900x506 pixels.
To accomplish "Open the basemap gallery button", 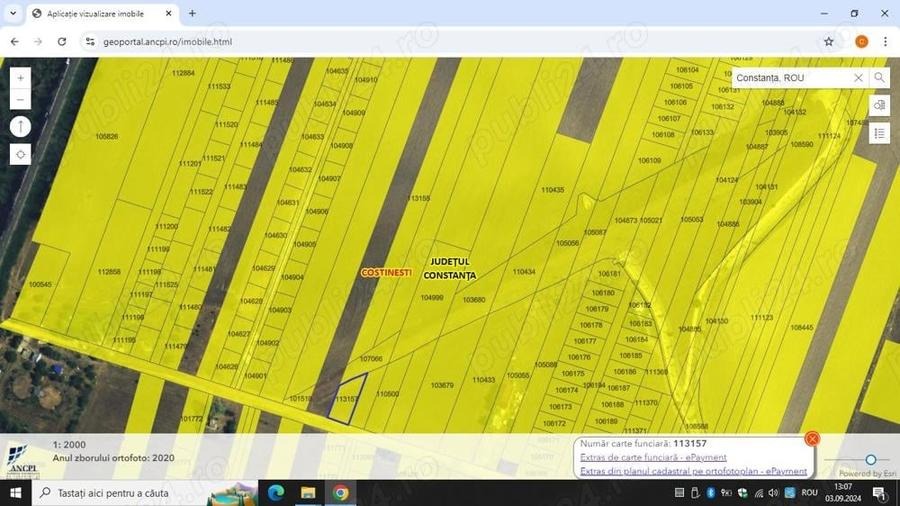I will 879,106.
